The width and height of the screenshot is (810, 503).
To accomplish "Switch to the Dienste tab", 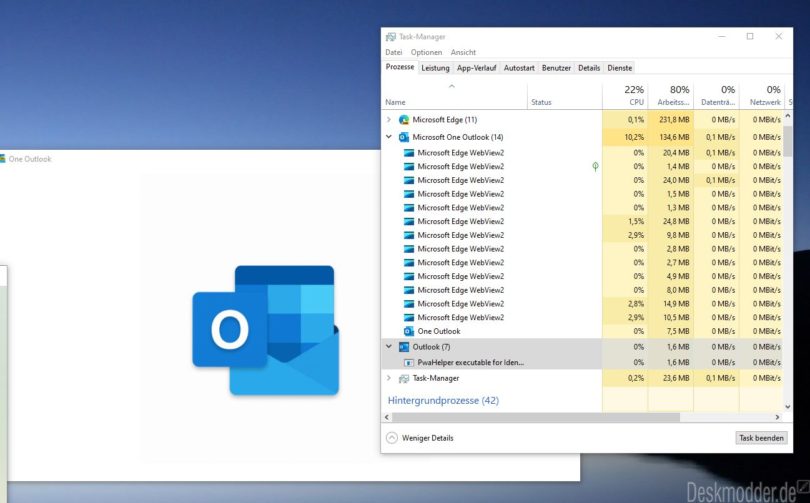I will coord(619,68).
